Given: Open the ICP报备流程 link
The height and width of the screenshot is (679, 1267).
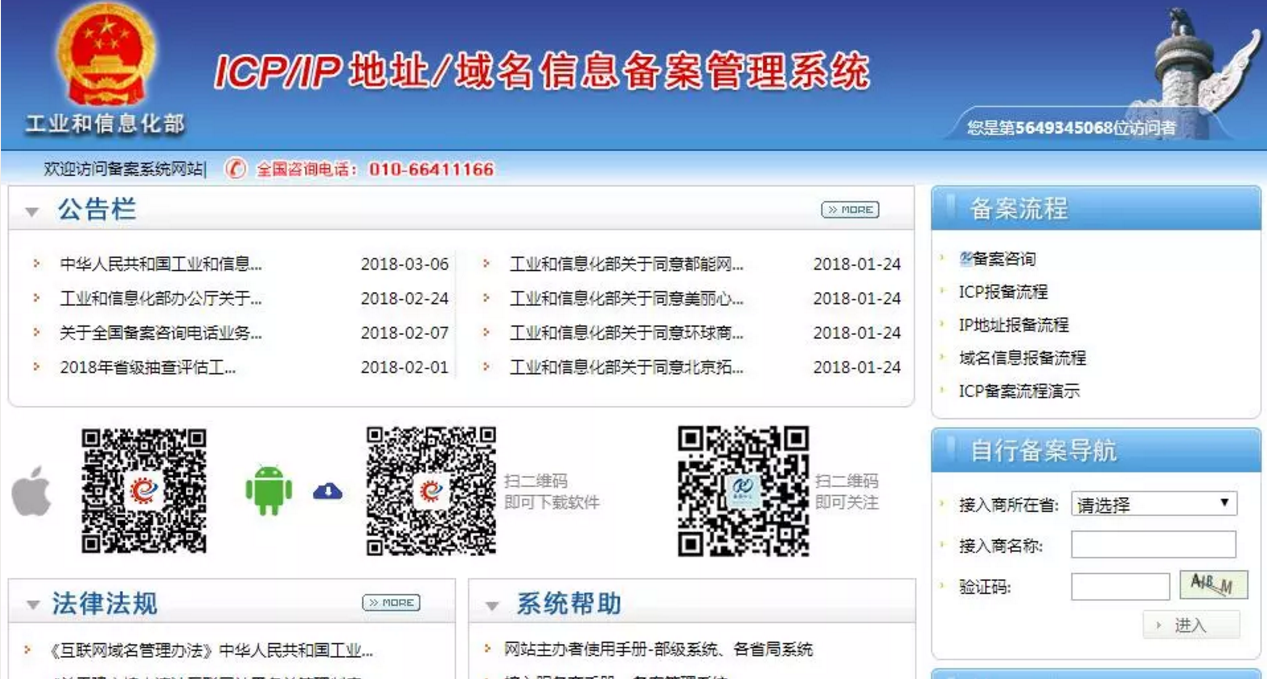Looking at the screenshot, I should click(x=1003, y=291).
